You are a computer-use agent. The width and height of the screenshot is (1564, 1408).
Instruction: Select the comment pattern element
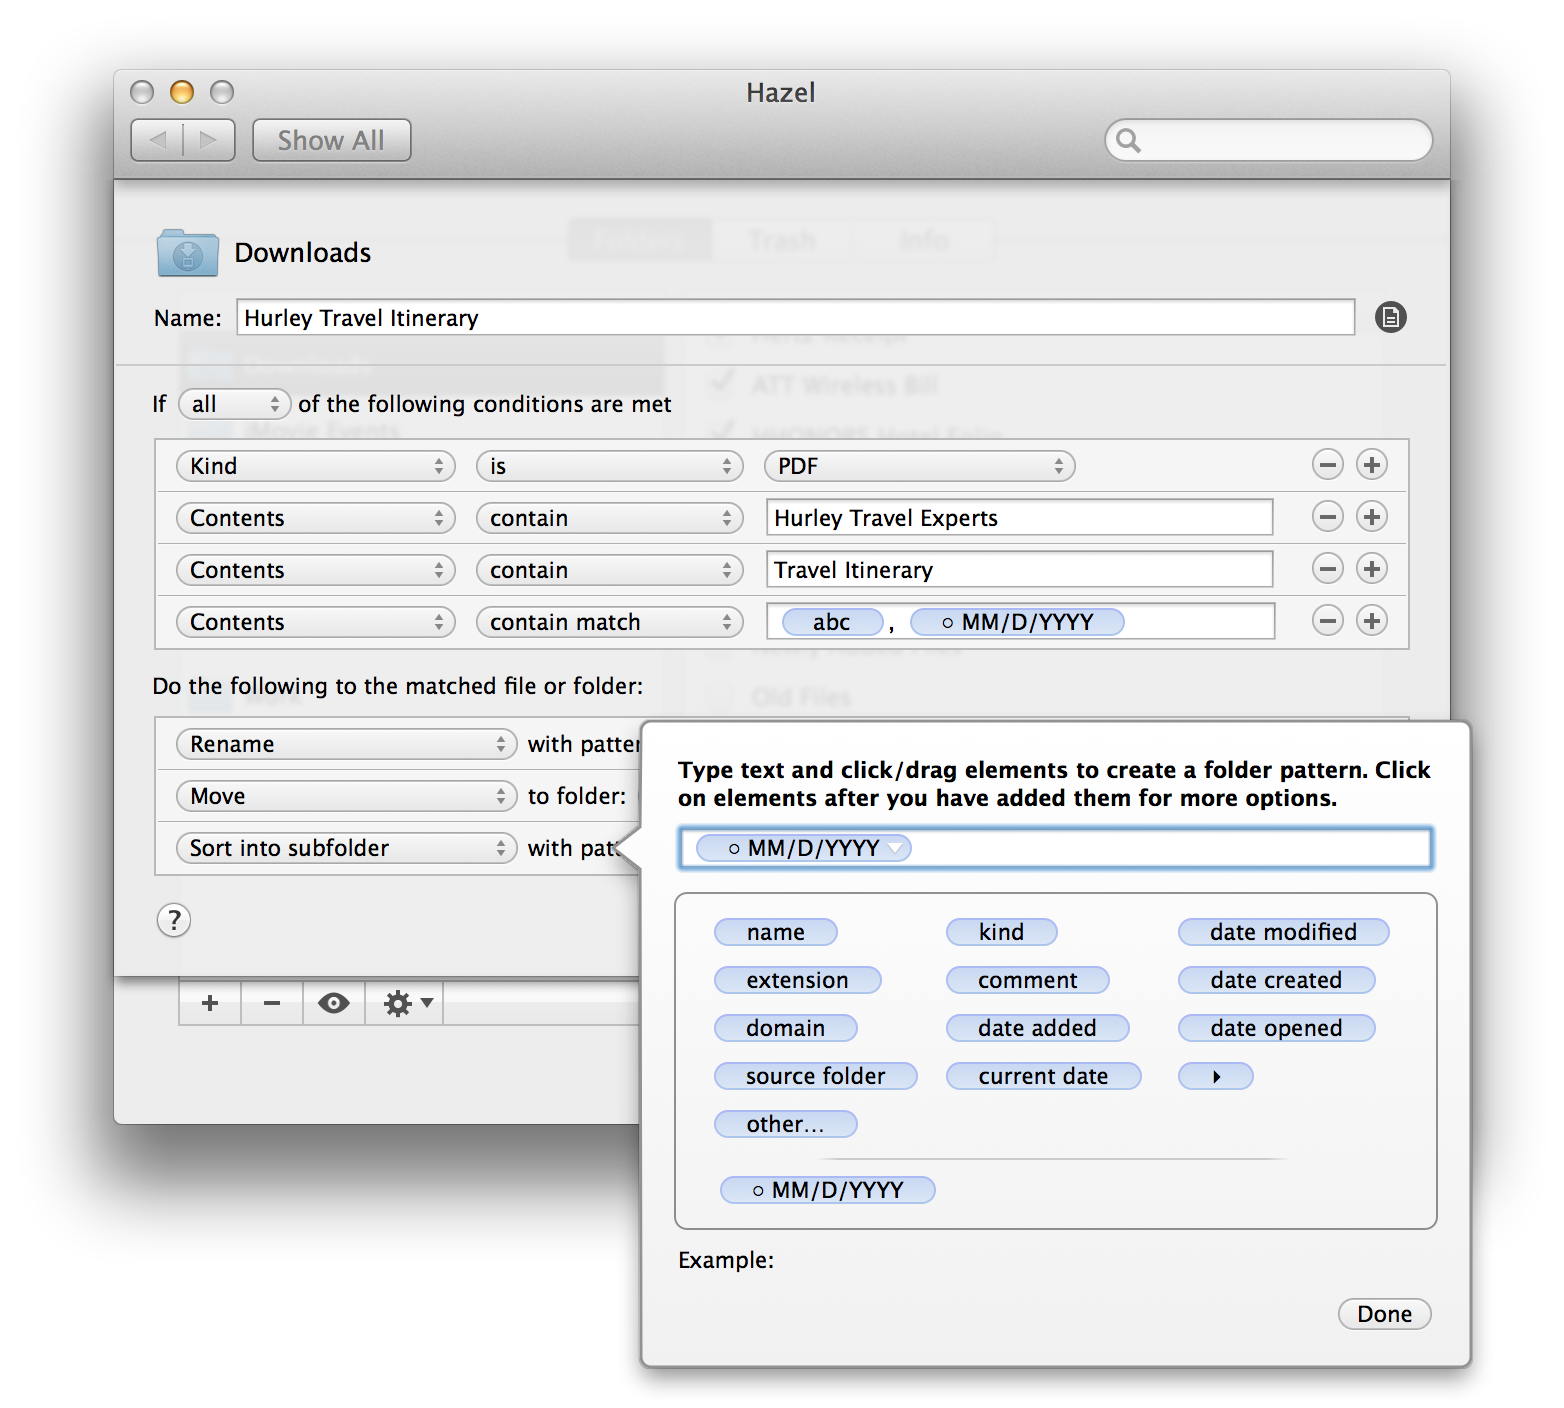pyautogui.click(x=1028, y=980)
